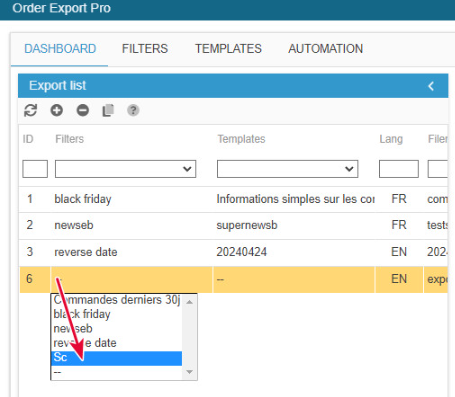This screenshot has width=455, height=397.
Task: Duplicate the selected export via copy icon
Action: 108,110
